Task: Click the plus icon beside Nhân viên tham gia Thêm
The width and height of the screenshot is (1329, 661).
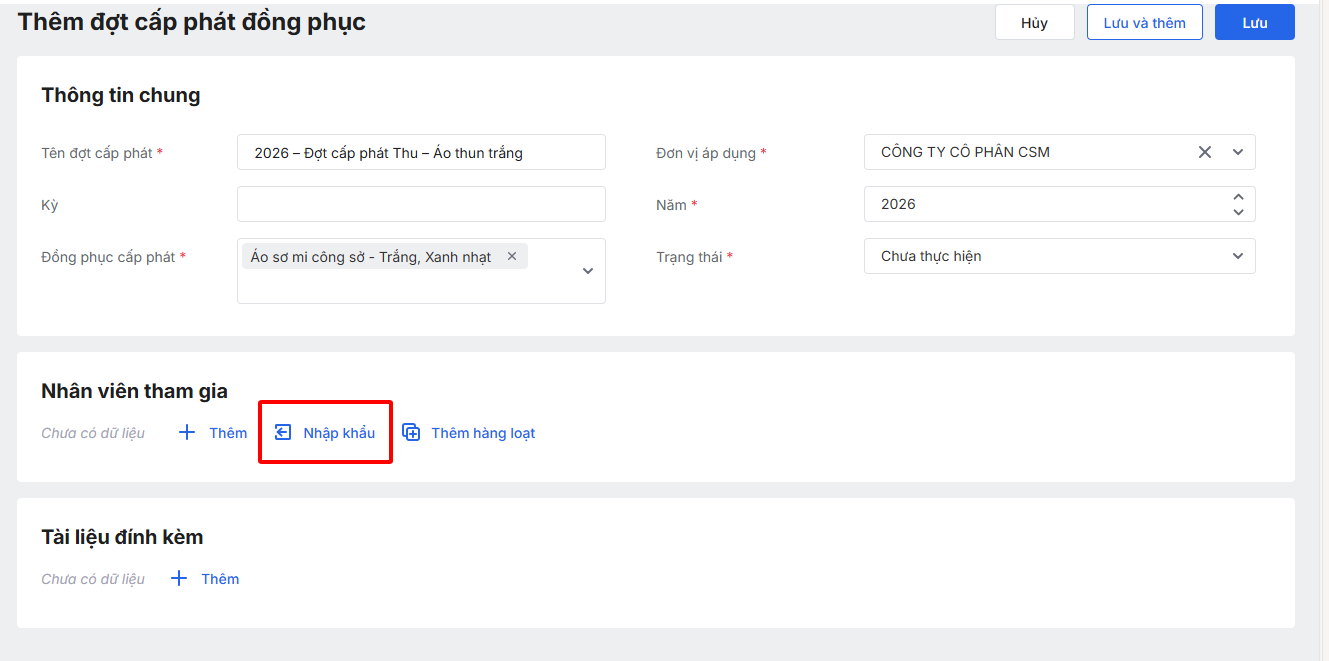Action: 187,433
